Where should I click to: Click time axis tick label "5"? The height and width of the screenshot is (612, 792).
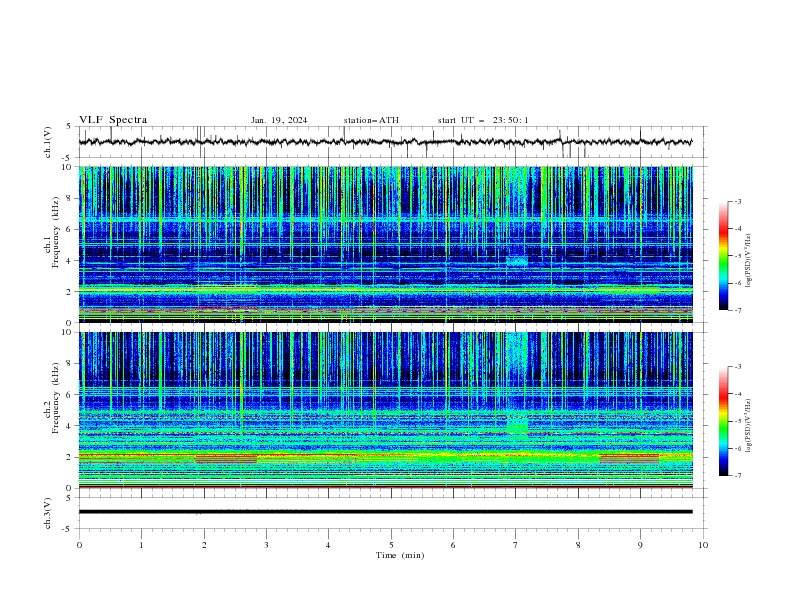click(x=391, y=545)
